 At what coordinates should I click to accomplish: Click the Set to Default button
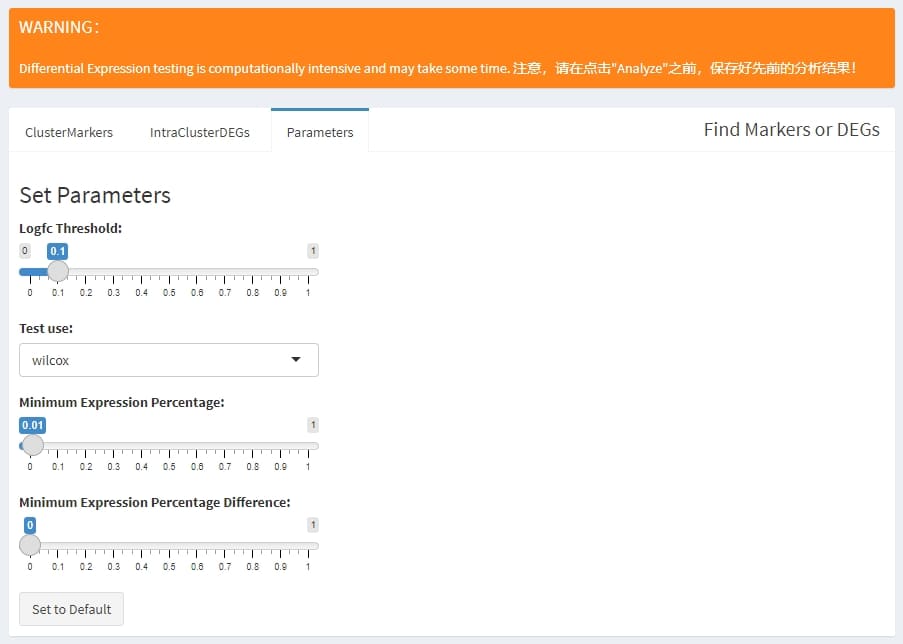pos(71,609)
